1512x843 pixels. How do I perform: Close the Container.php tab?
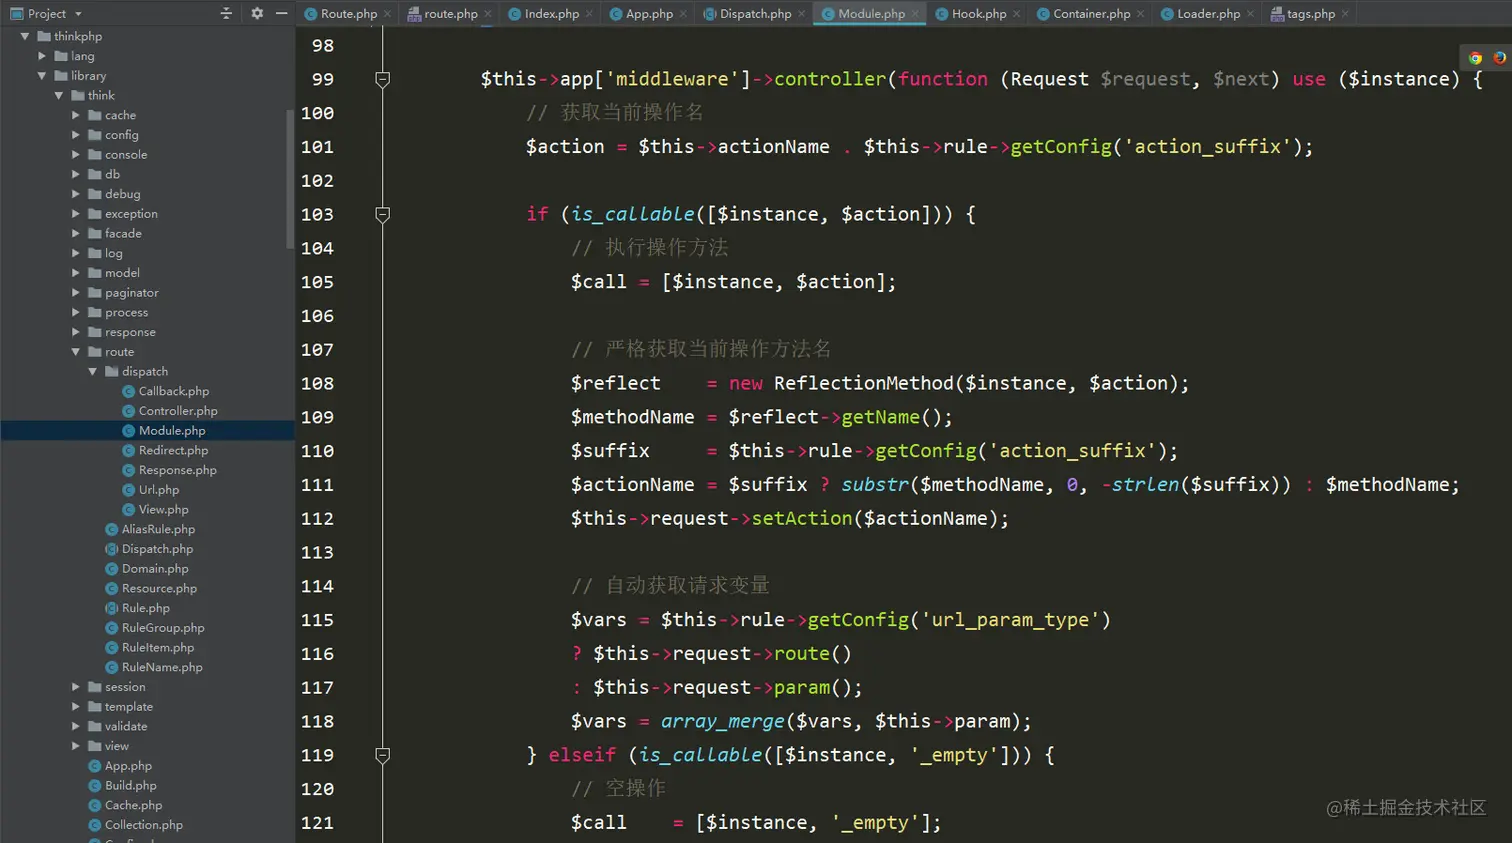click(1141, 14)
